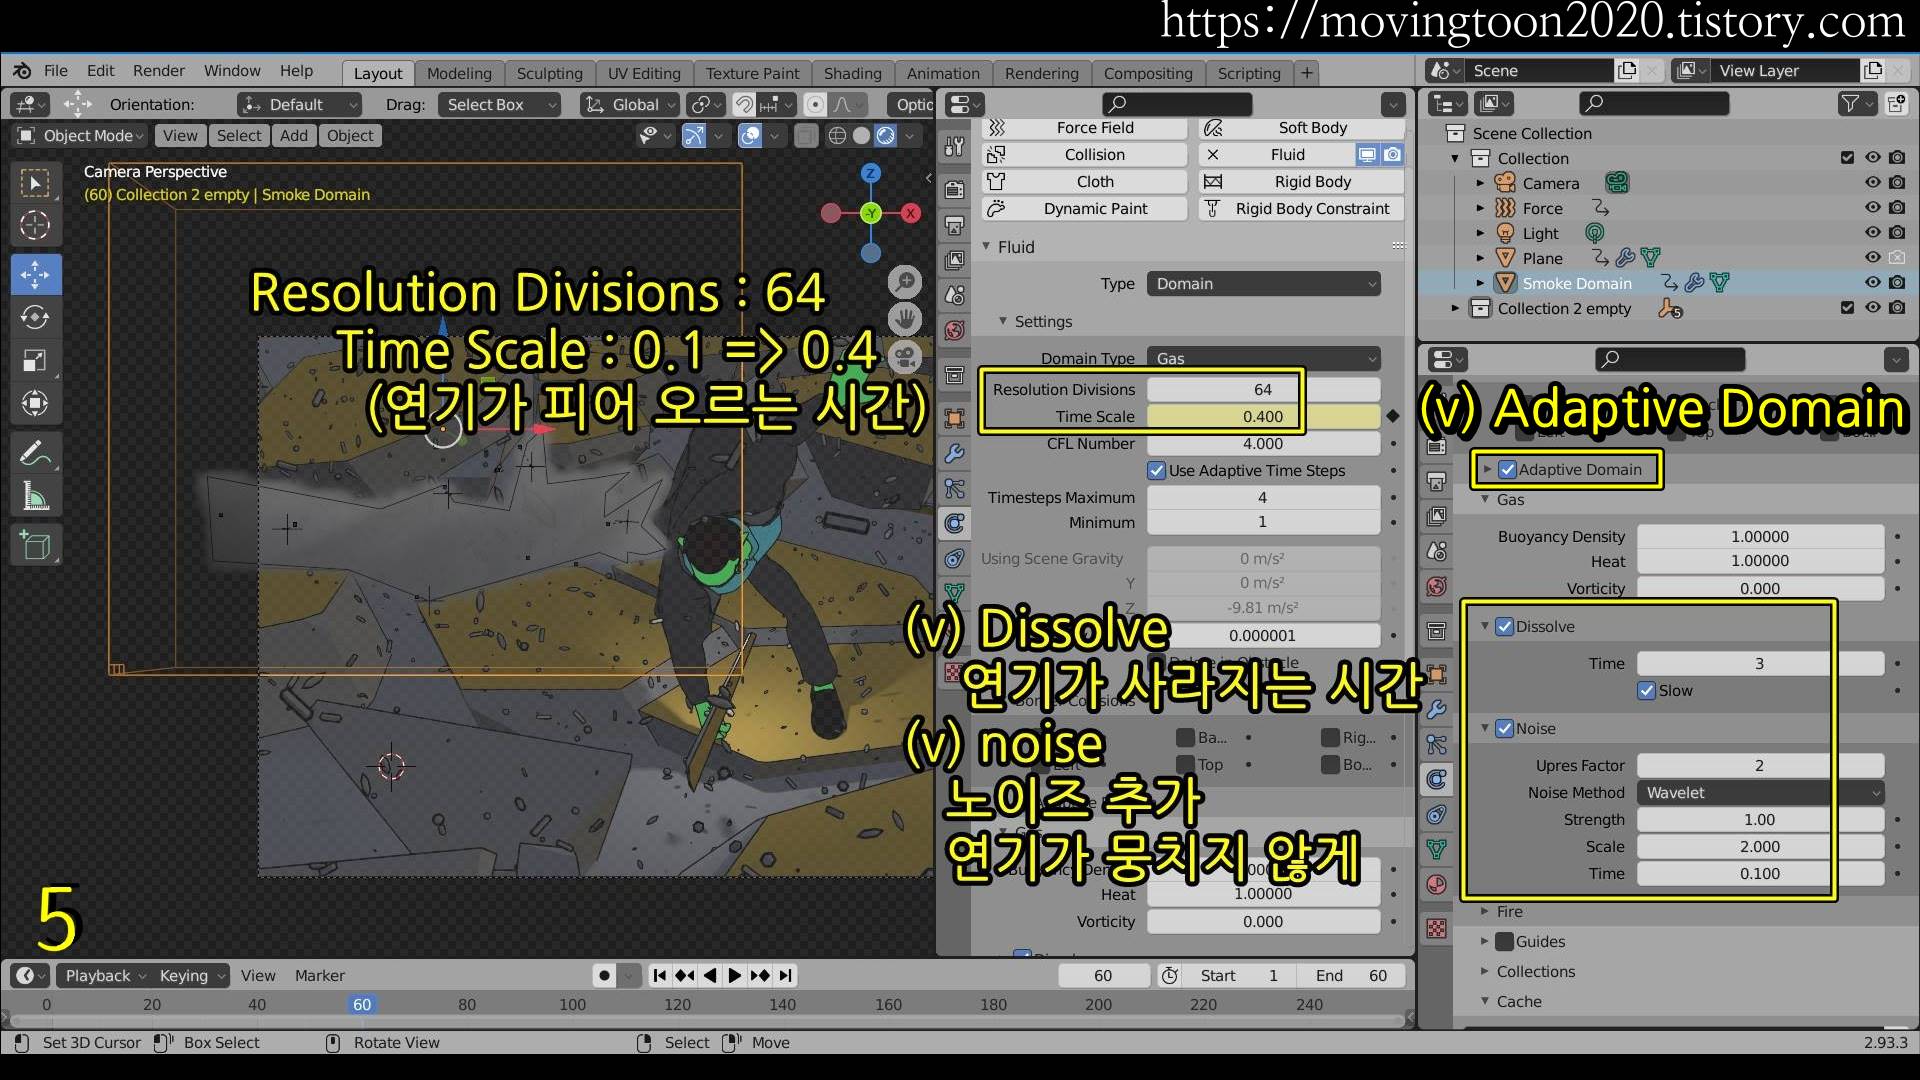Click the Select Box tool icon

point(35,182)
